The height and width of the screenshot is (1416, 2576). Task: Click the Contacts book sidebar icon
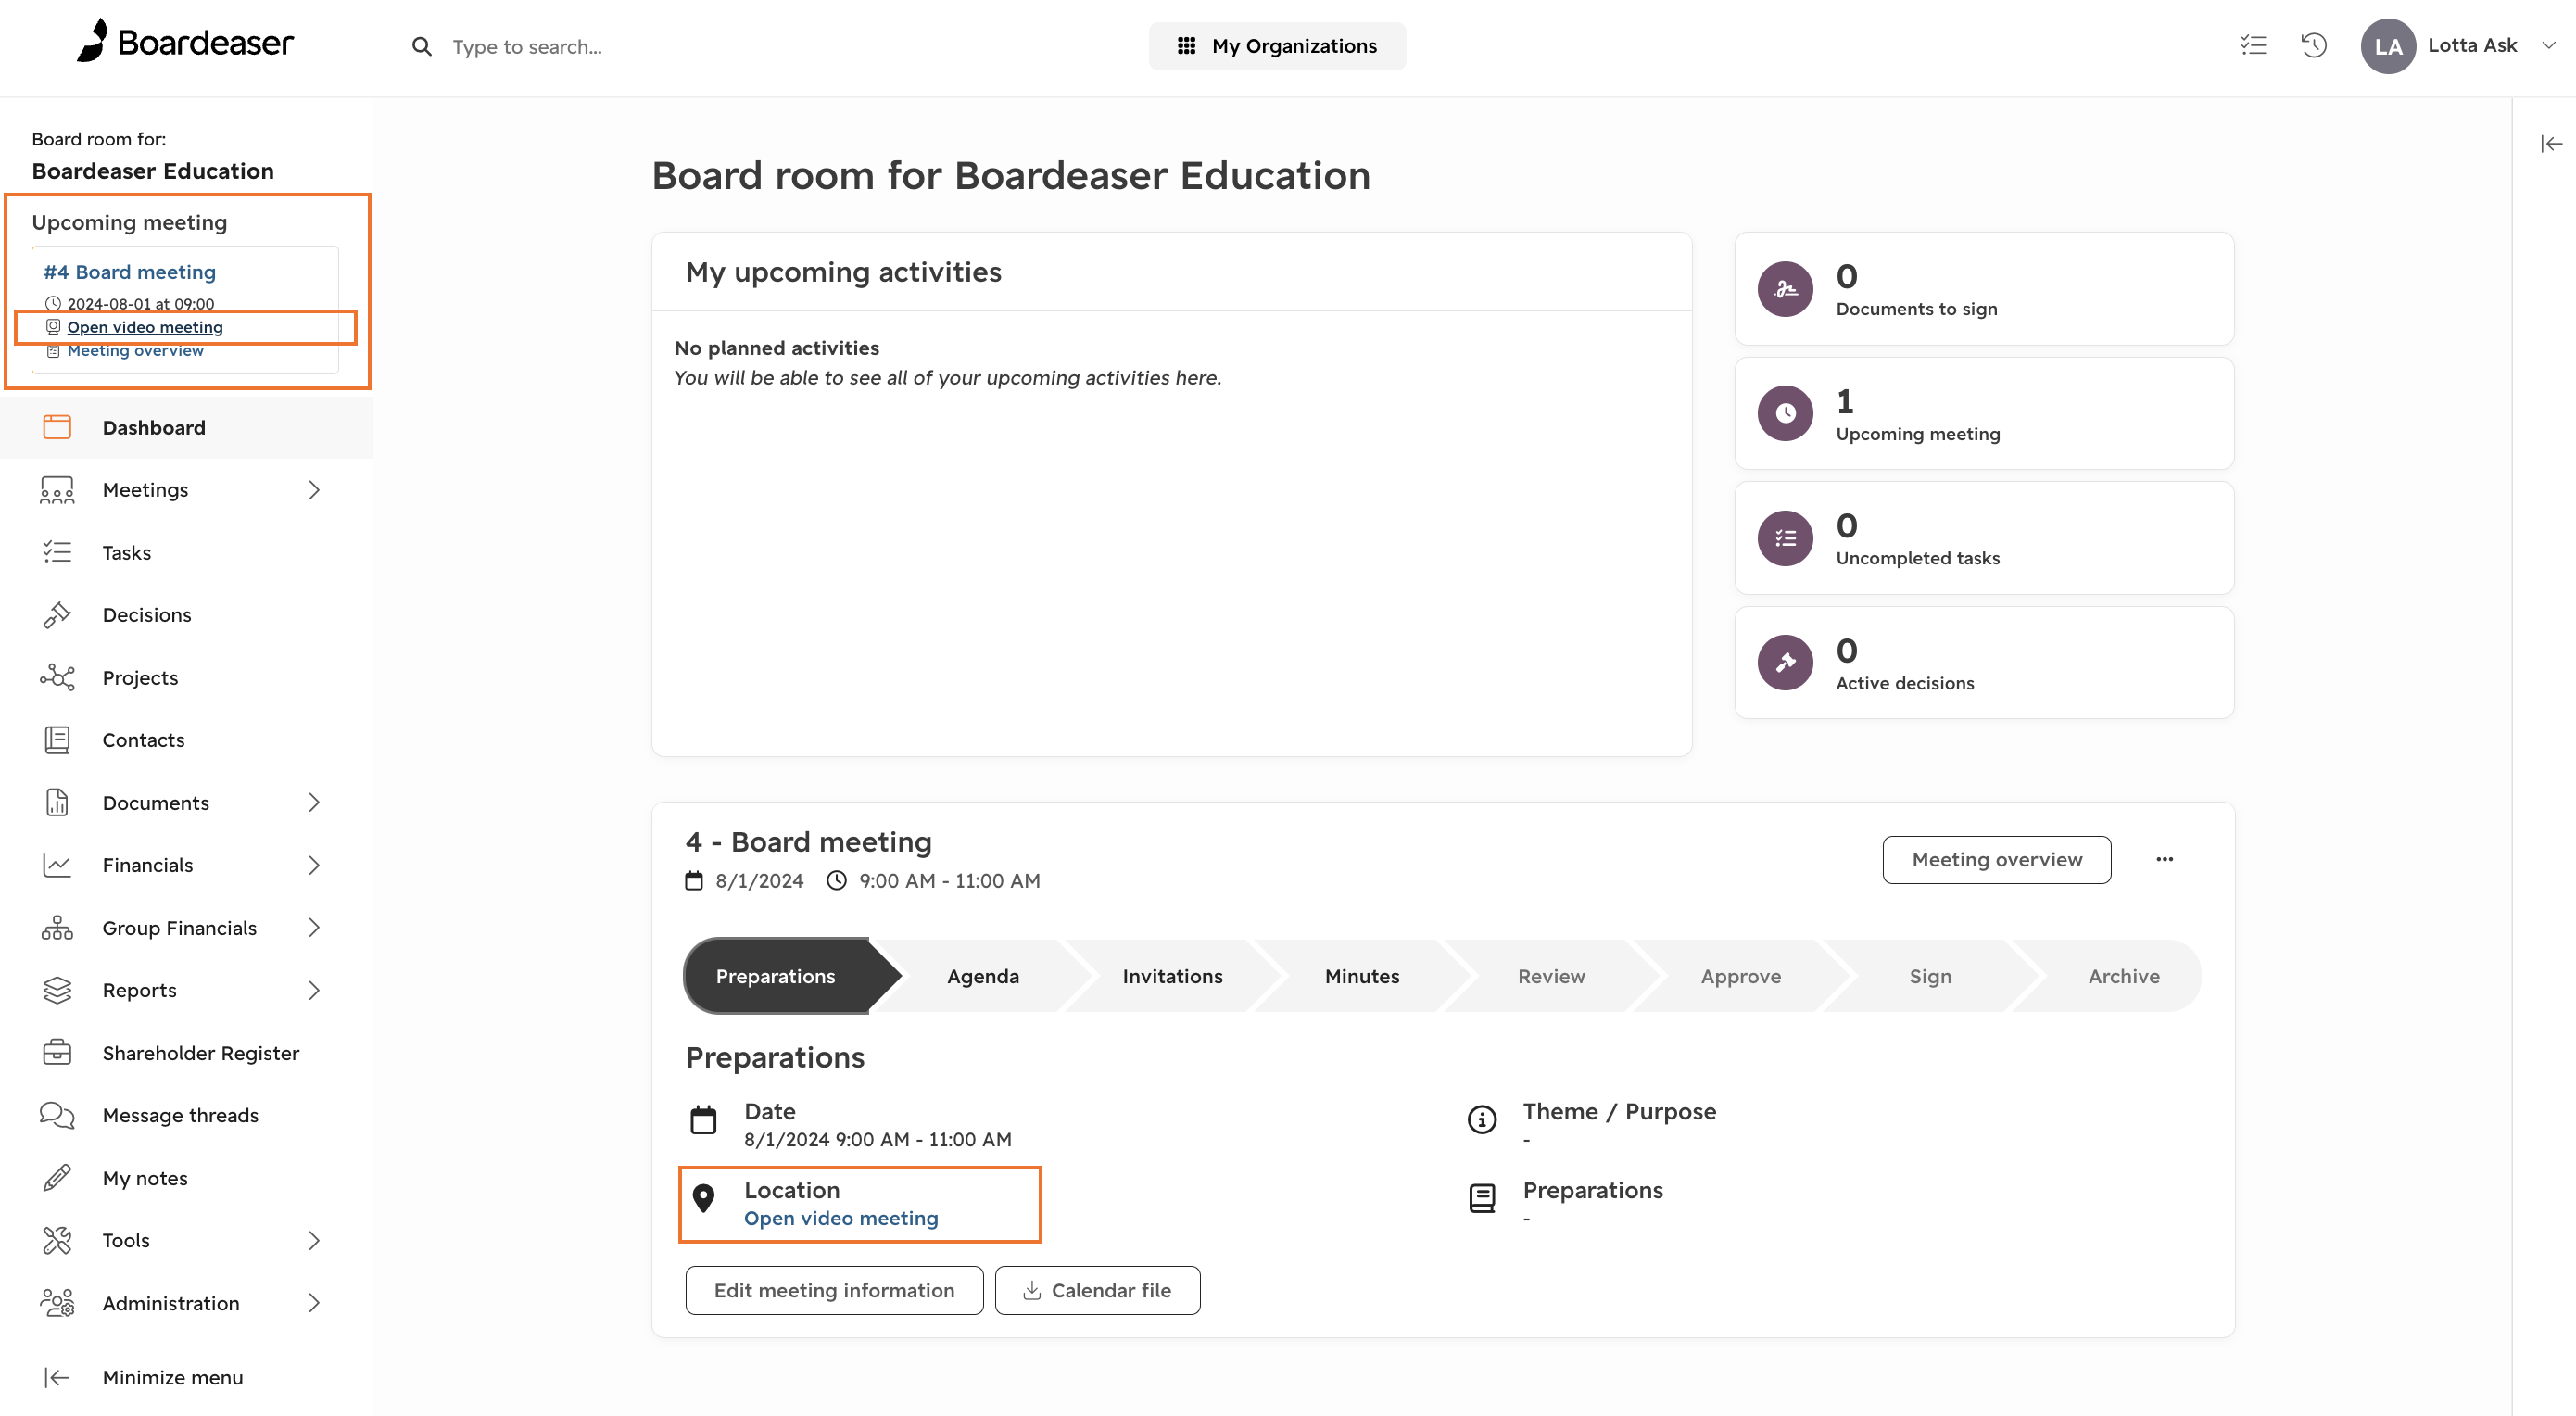[x=57, y=740]
